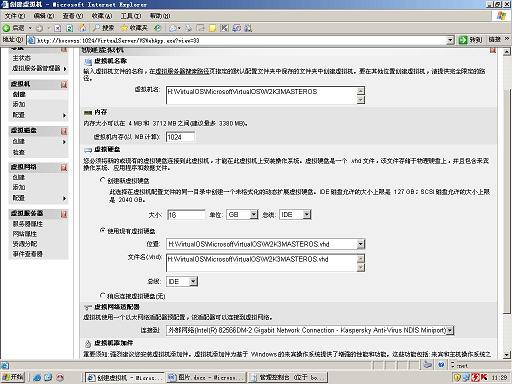Click the 虚拟网络 section help icon in sidebar
The image size is (512, 384).
point(64,167)
